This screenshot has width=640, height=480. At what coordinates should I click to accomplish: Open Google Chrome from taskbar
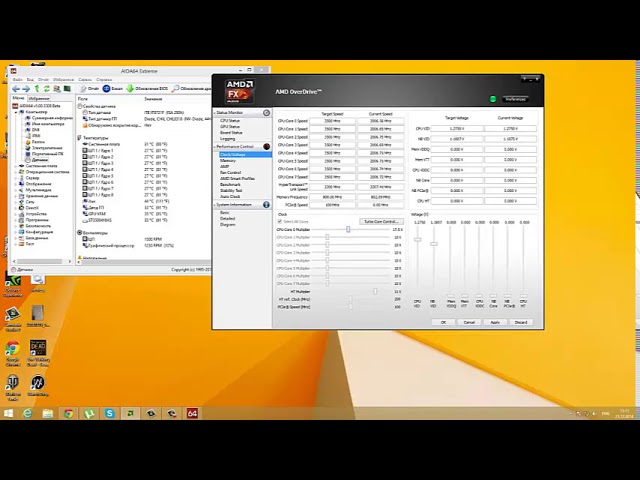[x=69, y=413]
